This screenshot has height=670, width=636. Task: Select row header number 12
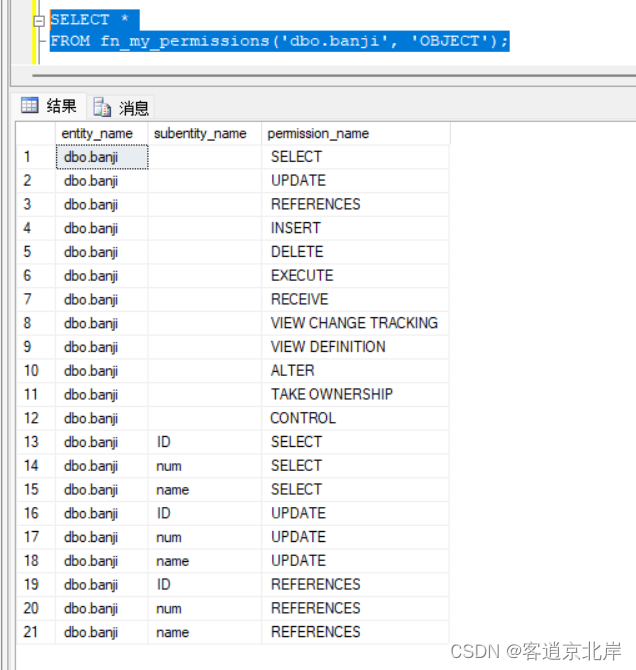click(x=36, y=418)
